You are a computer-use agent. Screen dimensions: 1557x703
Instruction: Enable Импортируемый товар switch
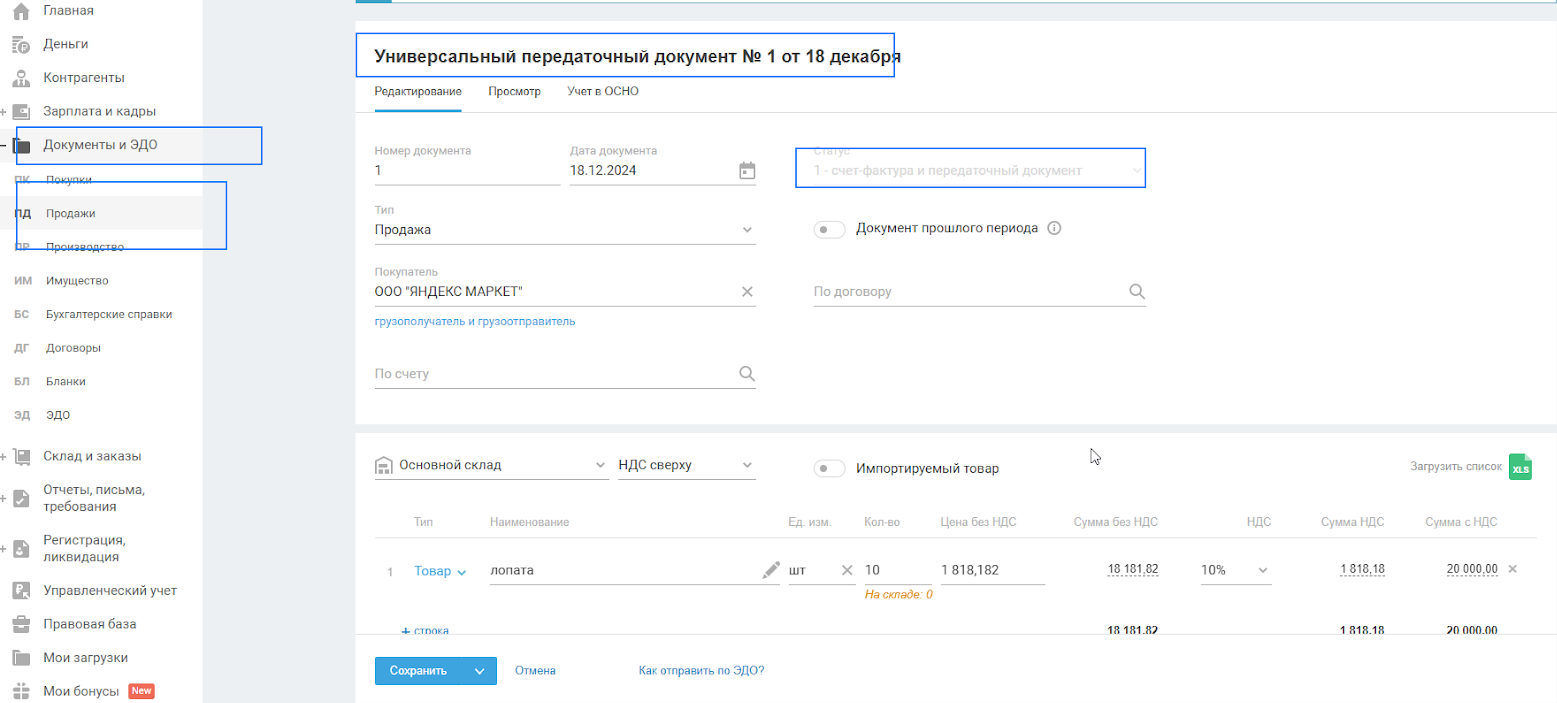829,468
